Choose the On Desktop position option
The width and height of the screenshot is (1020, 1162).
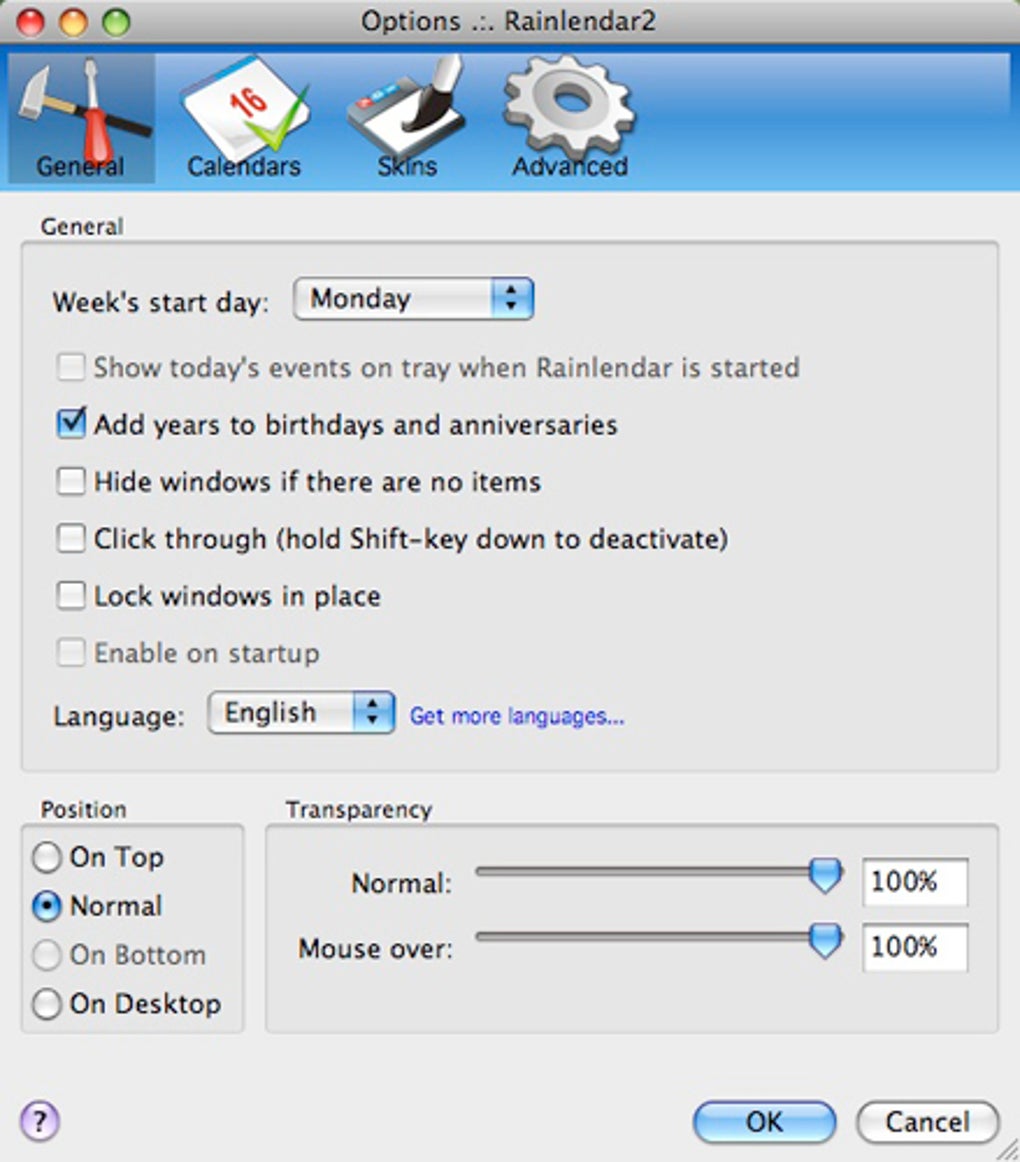pos(47,1004)
